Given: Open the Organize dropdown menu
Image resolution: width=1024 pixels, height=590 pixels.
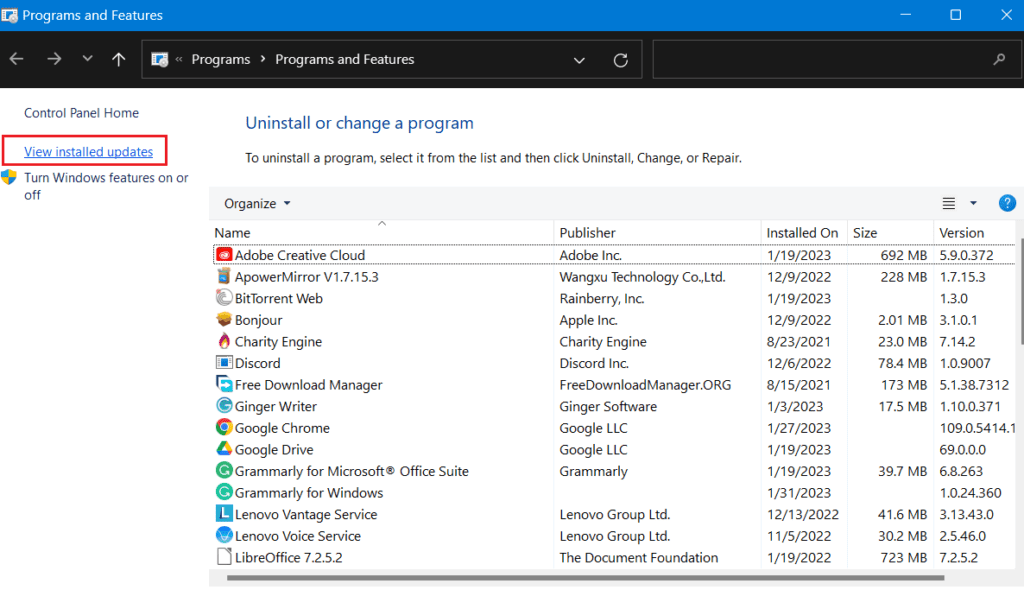Looking at the screenshot, I should (x=257, y=203).
